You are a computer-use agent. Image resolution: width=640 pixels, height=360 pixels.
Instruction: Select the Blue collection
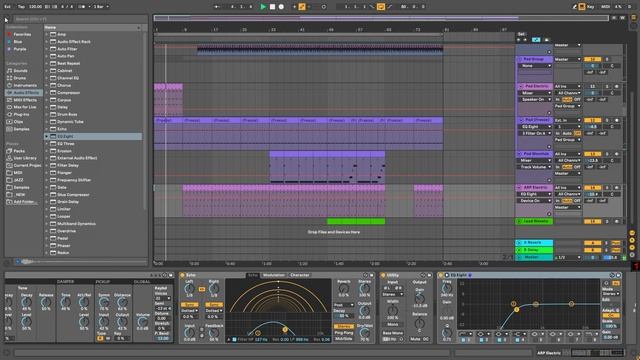(x=18, y=42)
